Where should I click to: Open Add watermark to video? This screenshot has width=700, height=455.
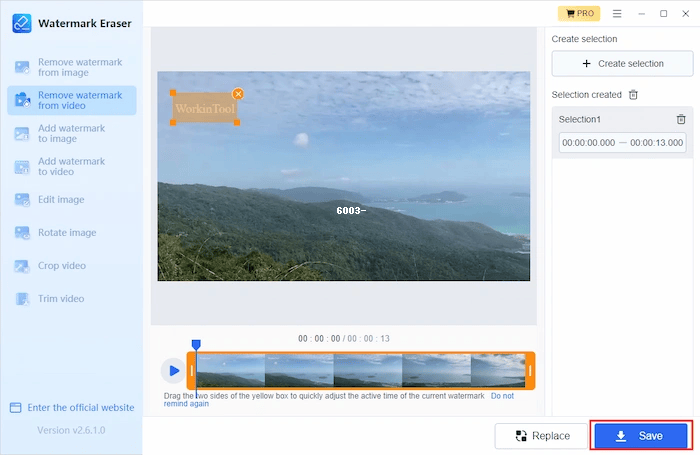click(x=71, y=167)
